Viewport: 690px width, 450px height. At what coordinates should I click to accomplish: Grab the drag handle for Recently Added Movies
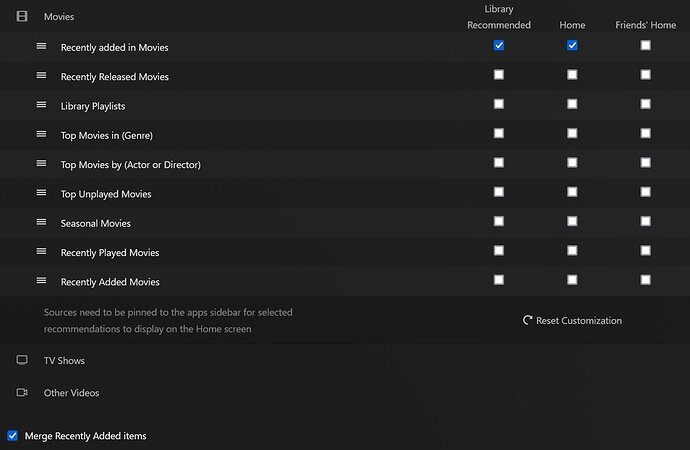[41, 281]
